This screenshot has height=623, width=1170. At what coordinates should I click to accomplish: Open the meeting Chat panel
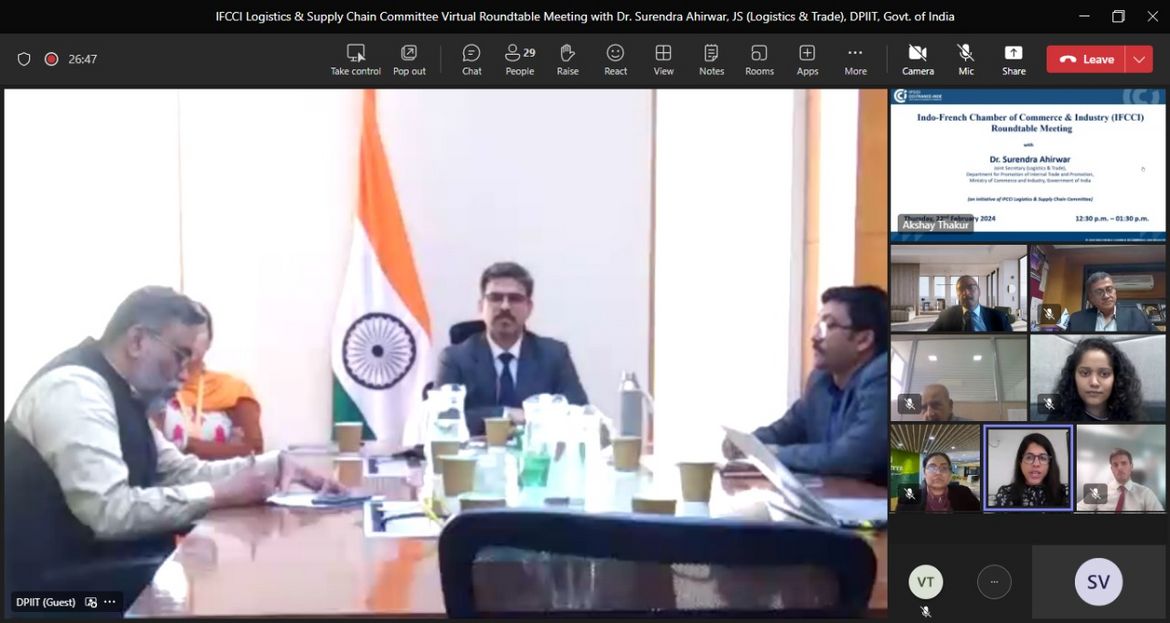pyautogui.click(x=471, y=59)
